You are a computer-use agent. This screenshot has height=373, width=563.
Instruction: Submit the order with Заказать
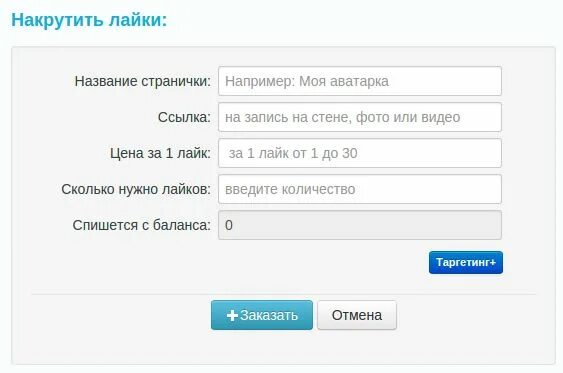coord(262,315)
